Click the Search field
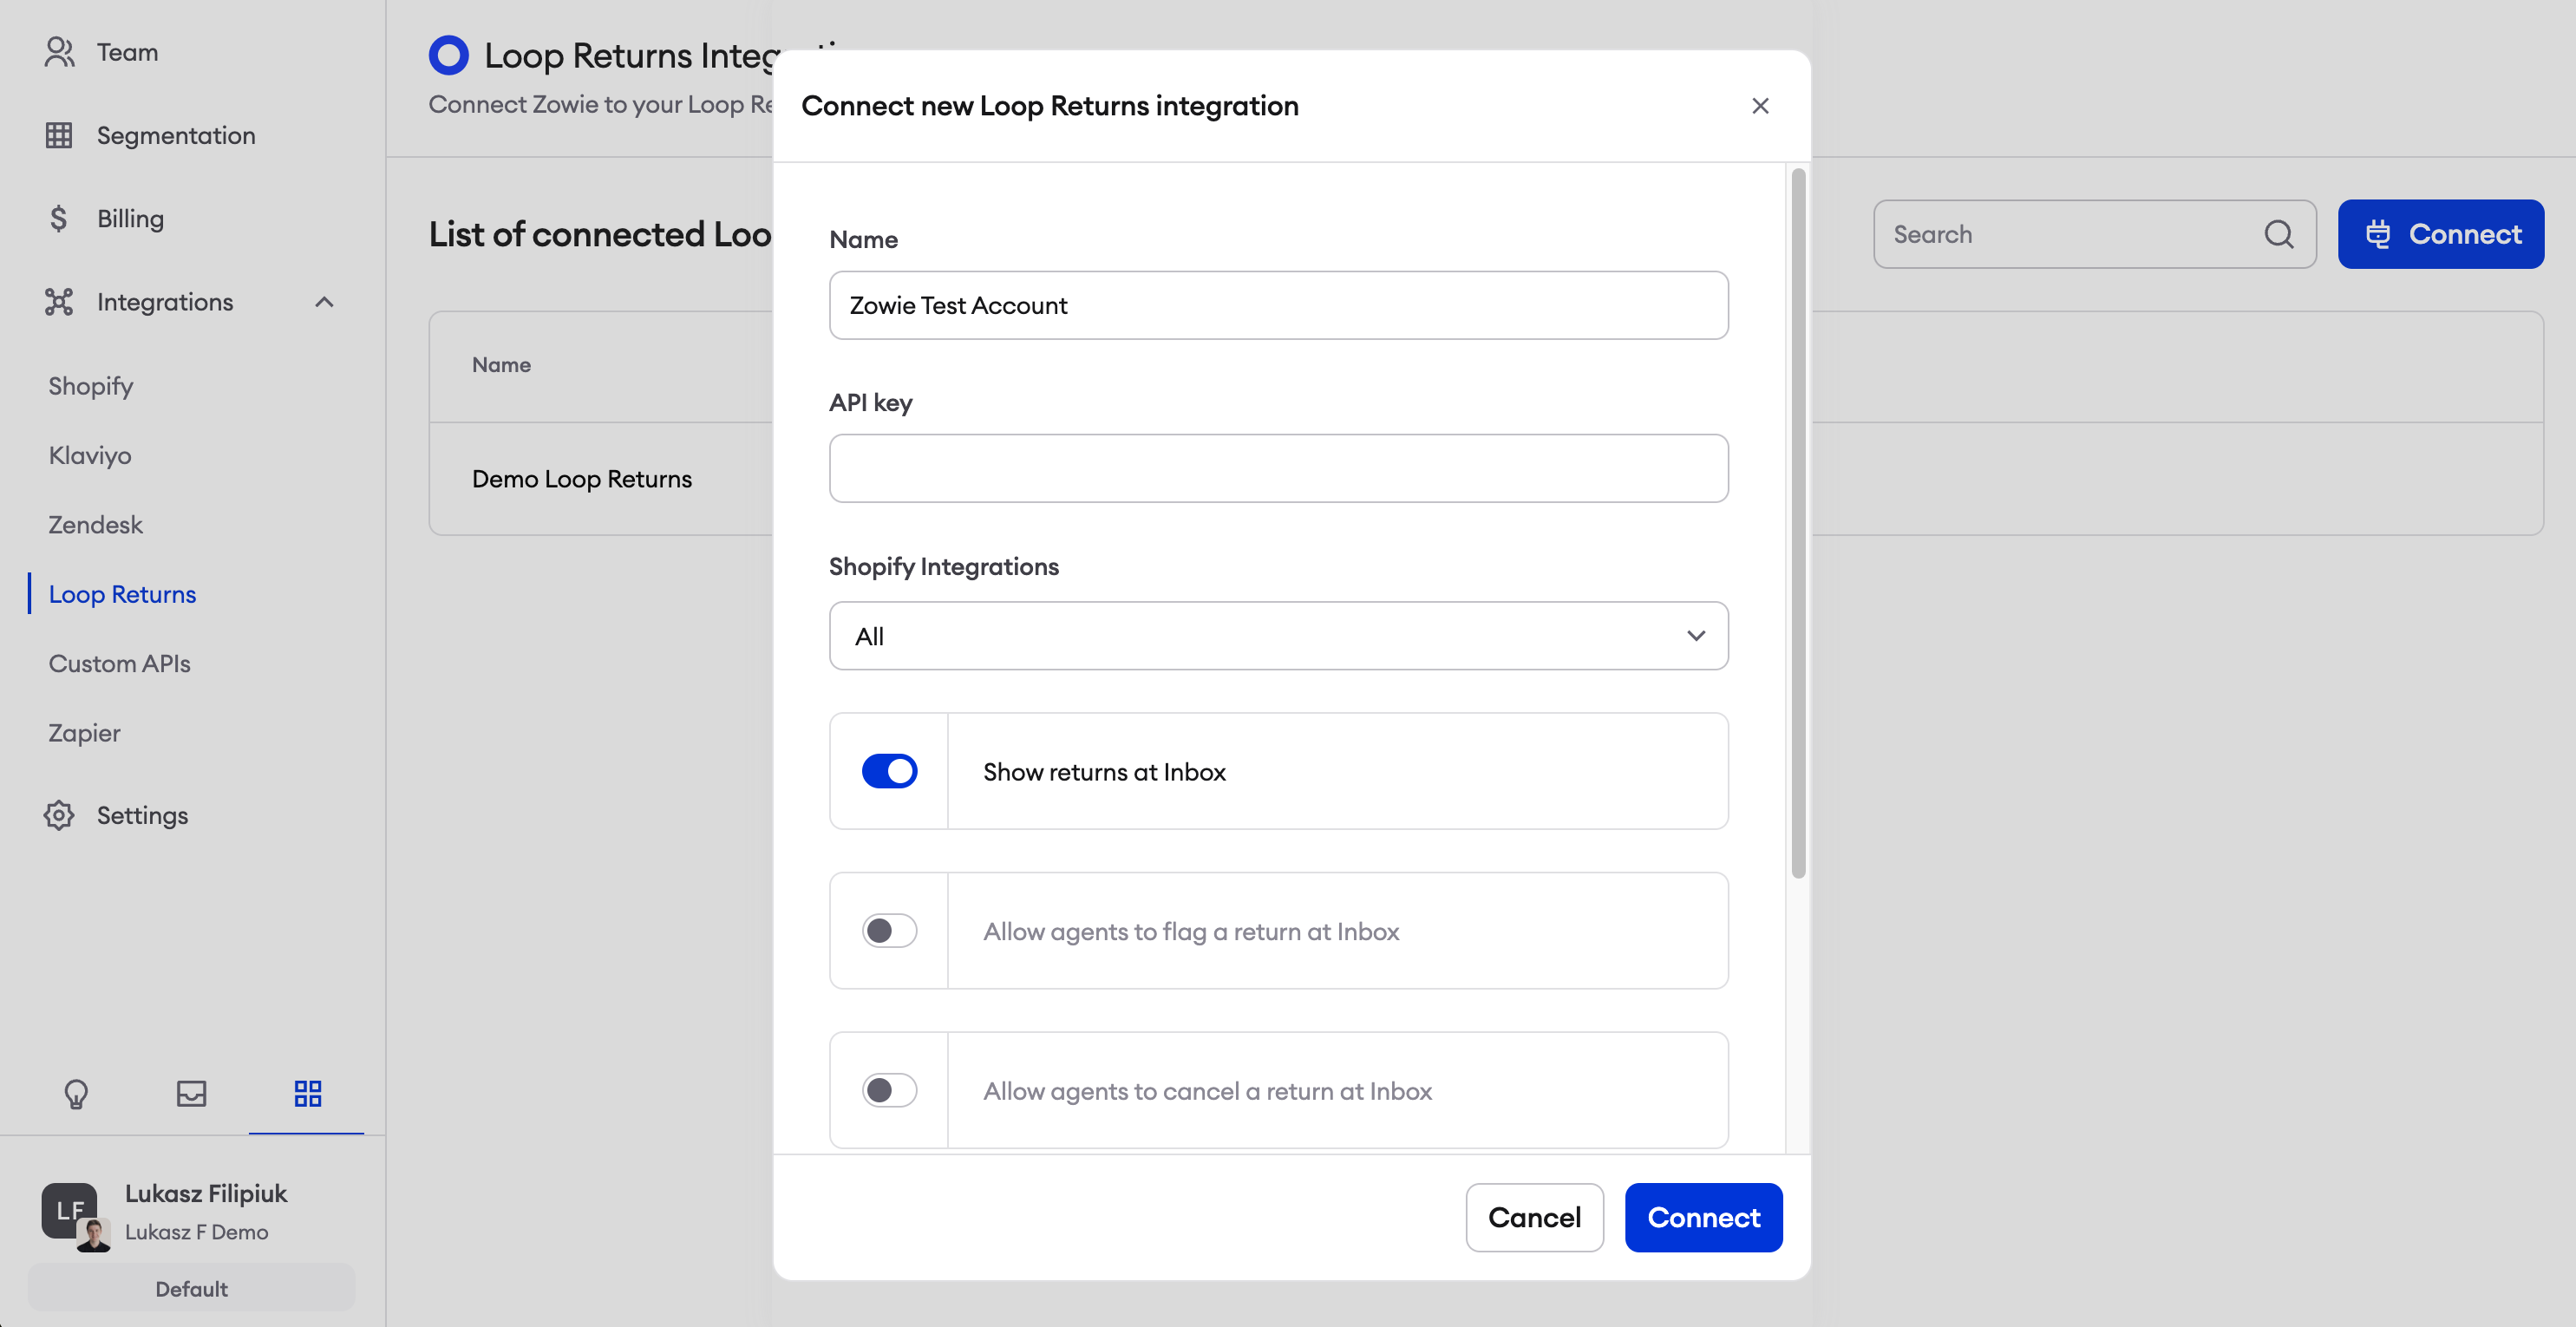This screenshot has height=1327, width=2576. click(2094, 234)
